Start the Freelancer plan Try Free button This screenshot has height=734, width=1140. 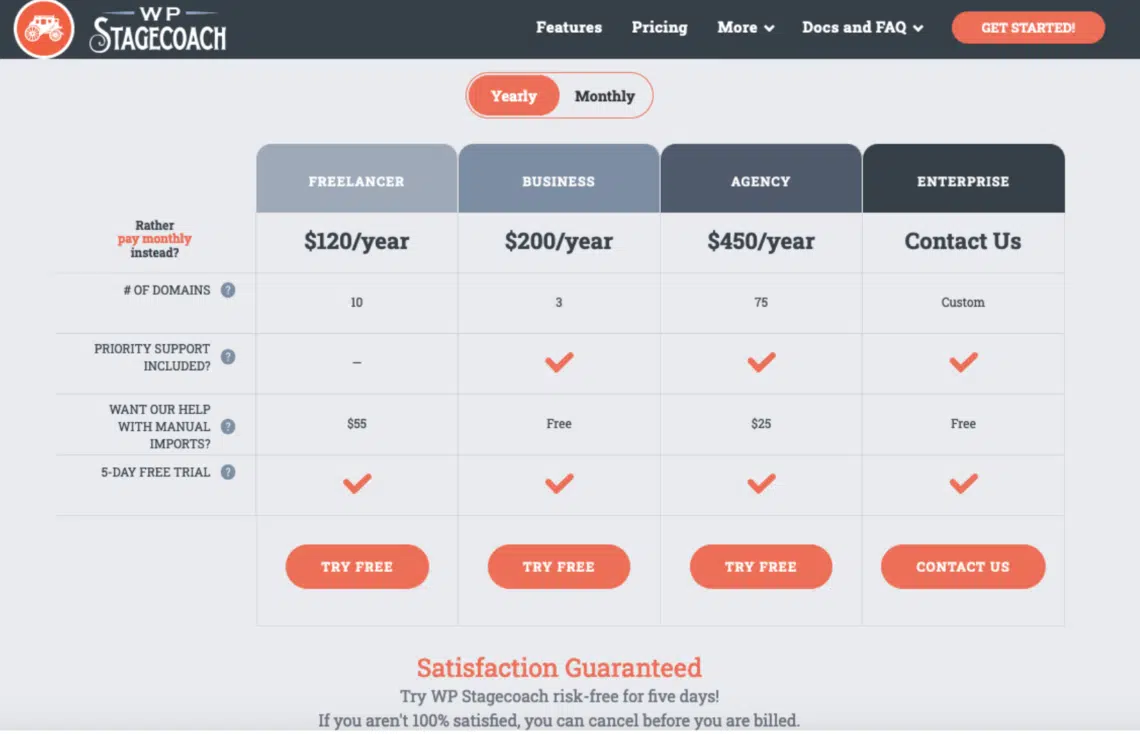[357, 566]
